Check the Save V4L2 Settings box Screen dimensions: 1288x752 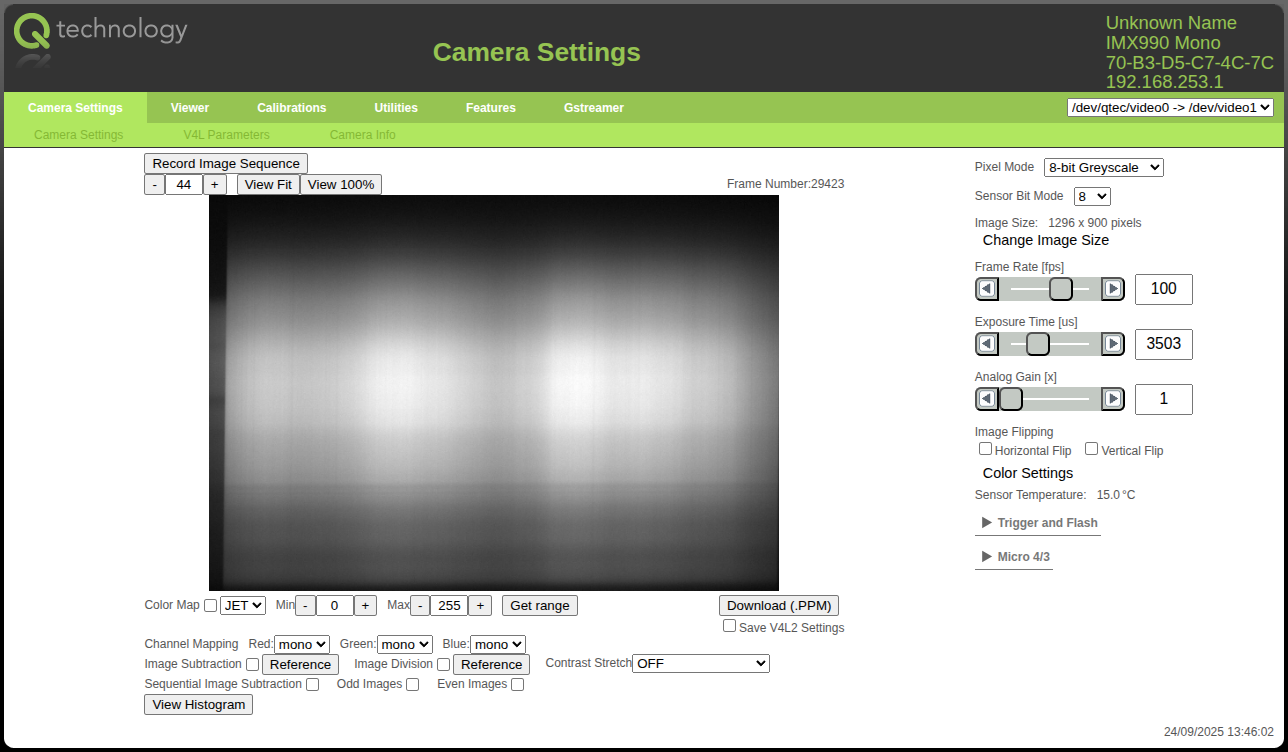729,626
